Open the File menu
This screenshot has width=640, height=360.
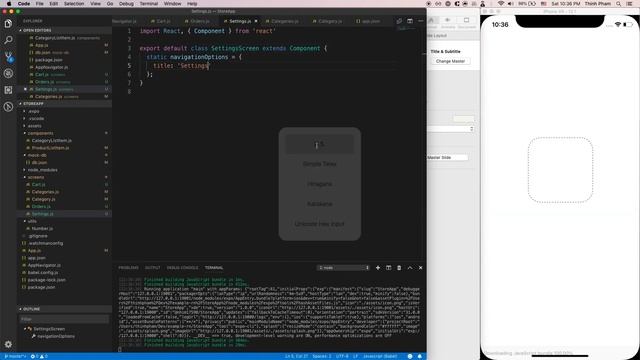coord(40,3)
